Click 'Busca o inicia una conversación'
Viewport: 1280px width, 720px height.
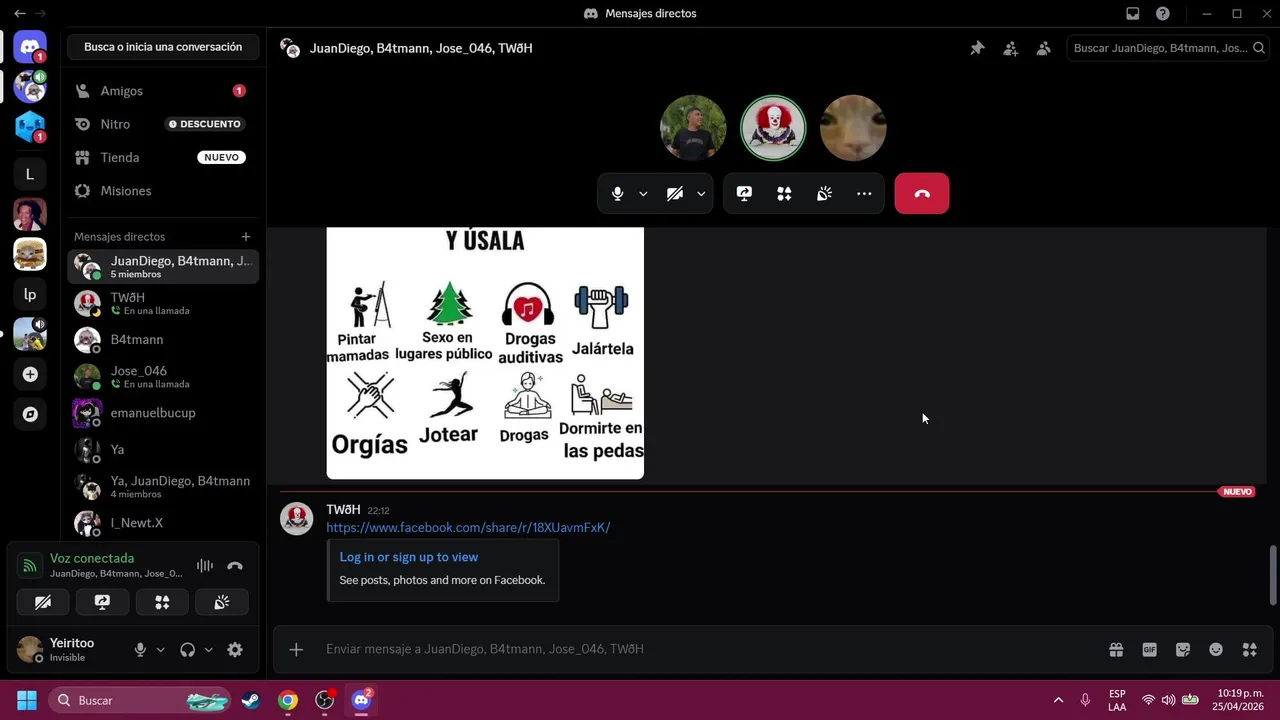point(163,47)
